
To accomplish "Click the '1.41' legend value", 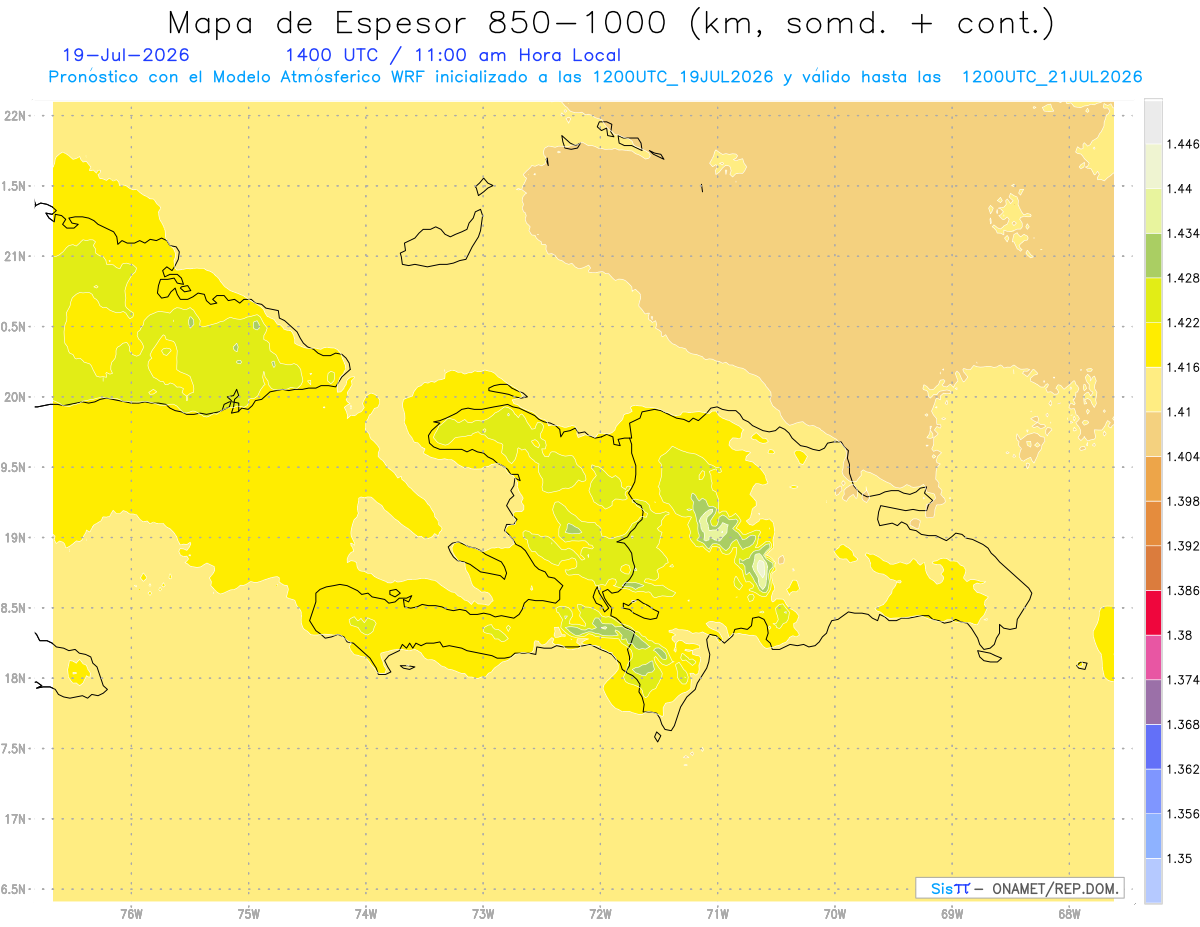I will click(1180, 411).
